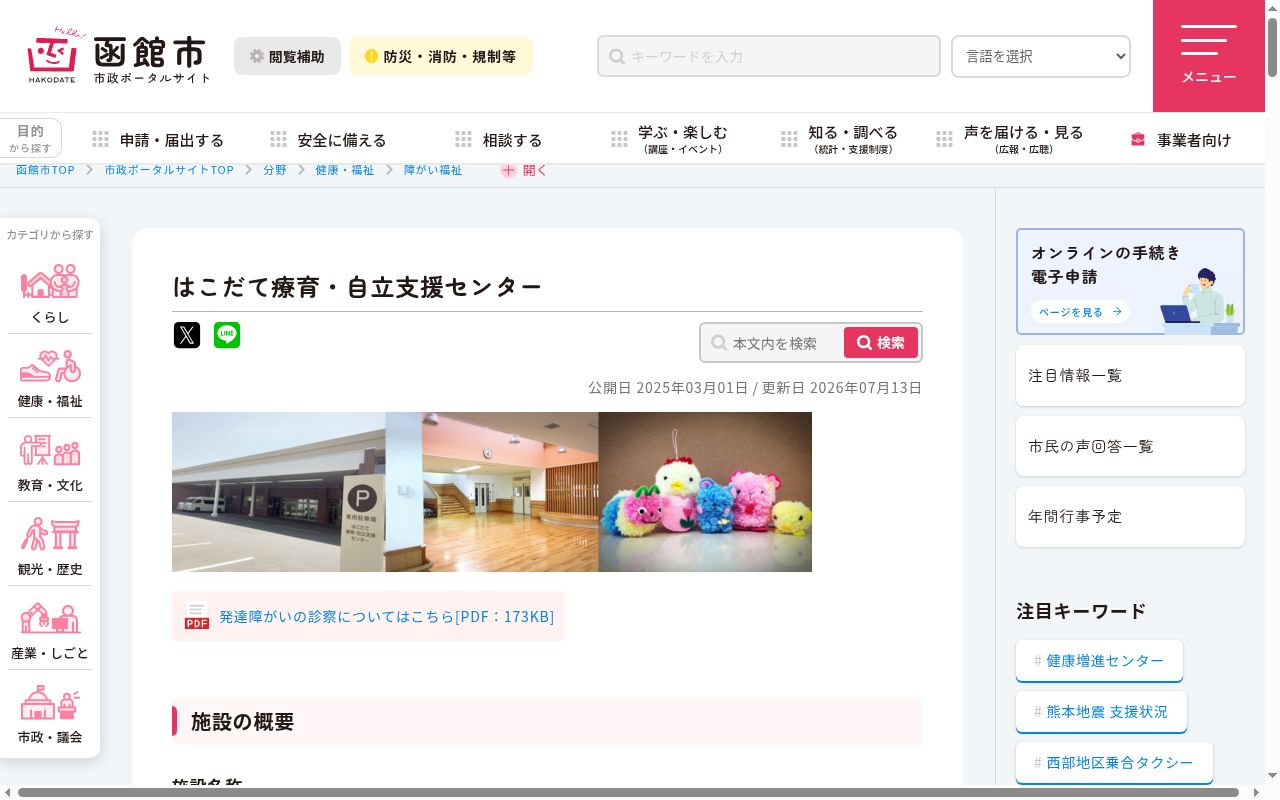Open the hamburger メニュー button
1280x800 pixels.
[1209, 56]
